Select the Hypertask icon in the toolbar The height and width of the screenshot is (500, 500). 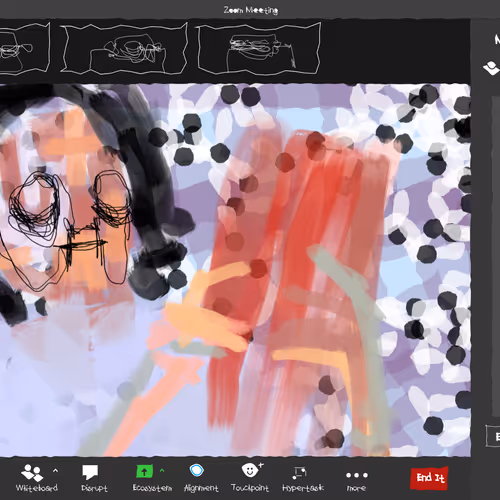click(x=299, y=473)
